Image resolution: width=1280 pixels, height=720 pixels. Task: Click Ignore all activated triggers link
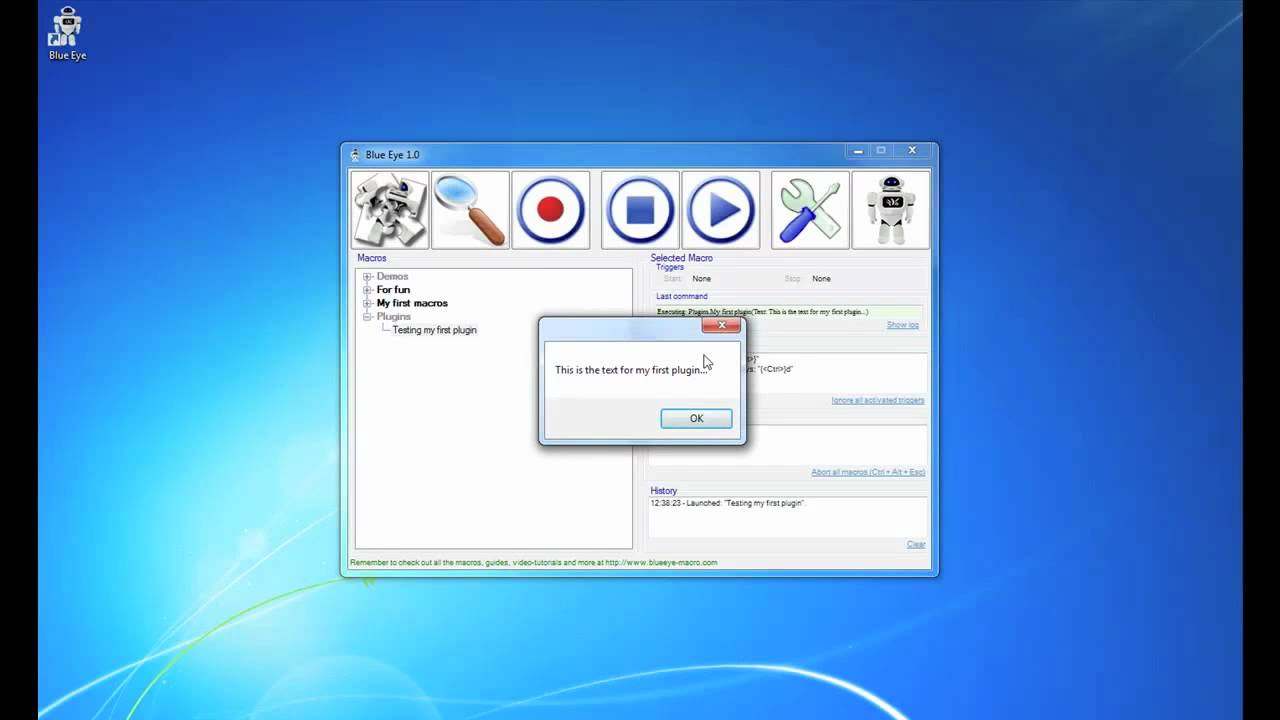click(x=877, y=400)
